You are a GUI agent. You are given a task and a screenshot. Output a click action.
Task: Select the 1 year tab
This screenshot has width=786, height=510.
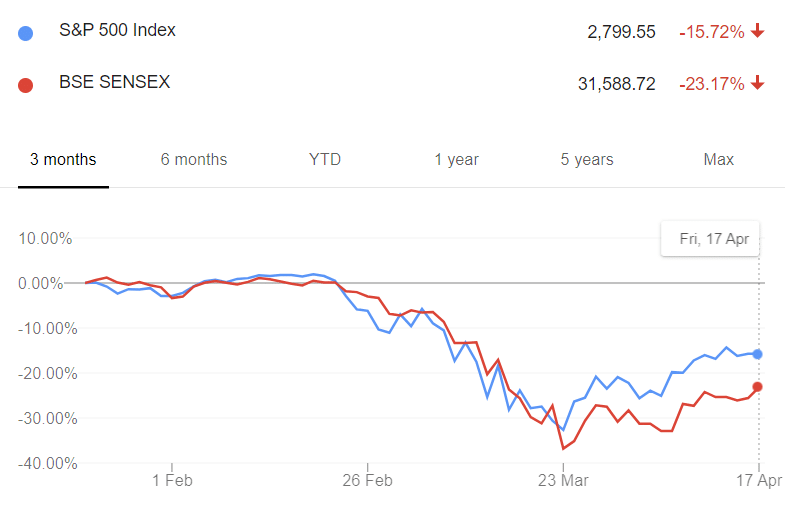[x=456, y=160]
